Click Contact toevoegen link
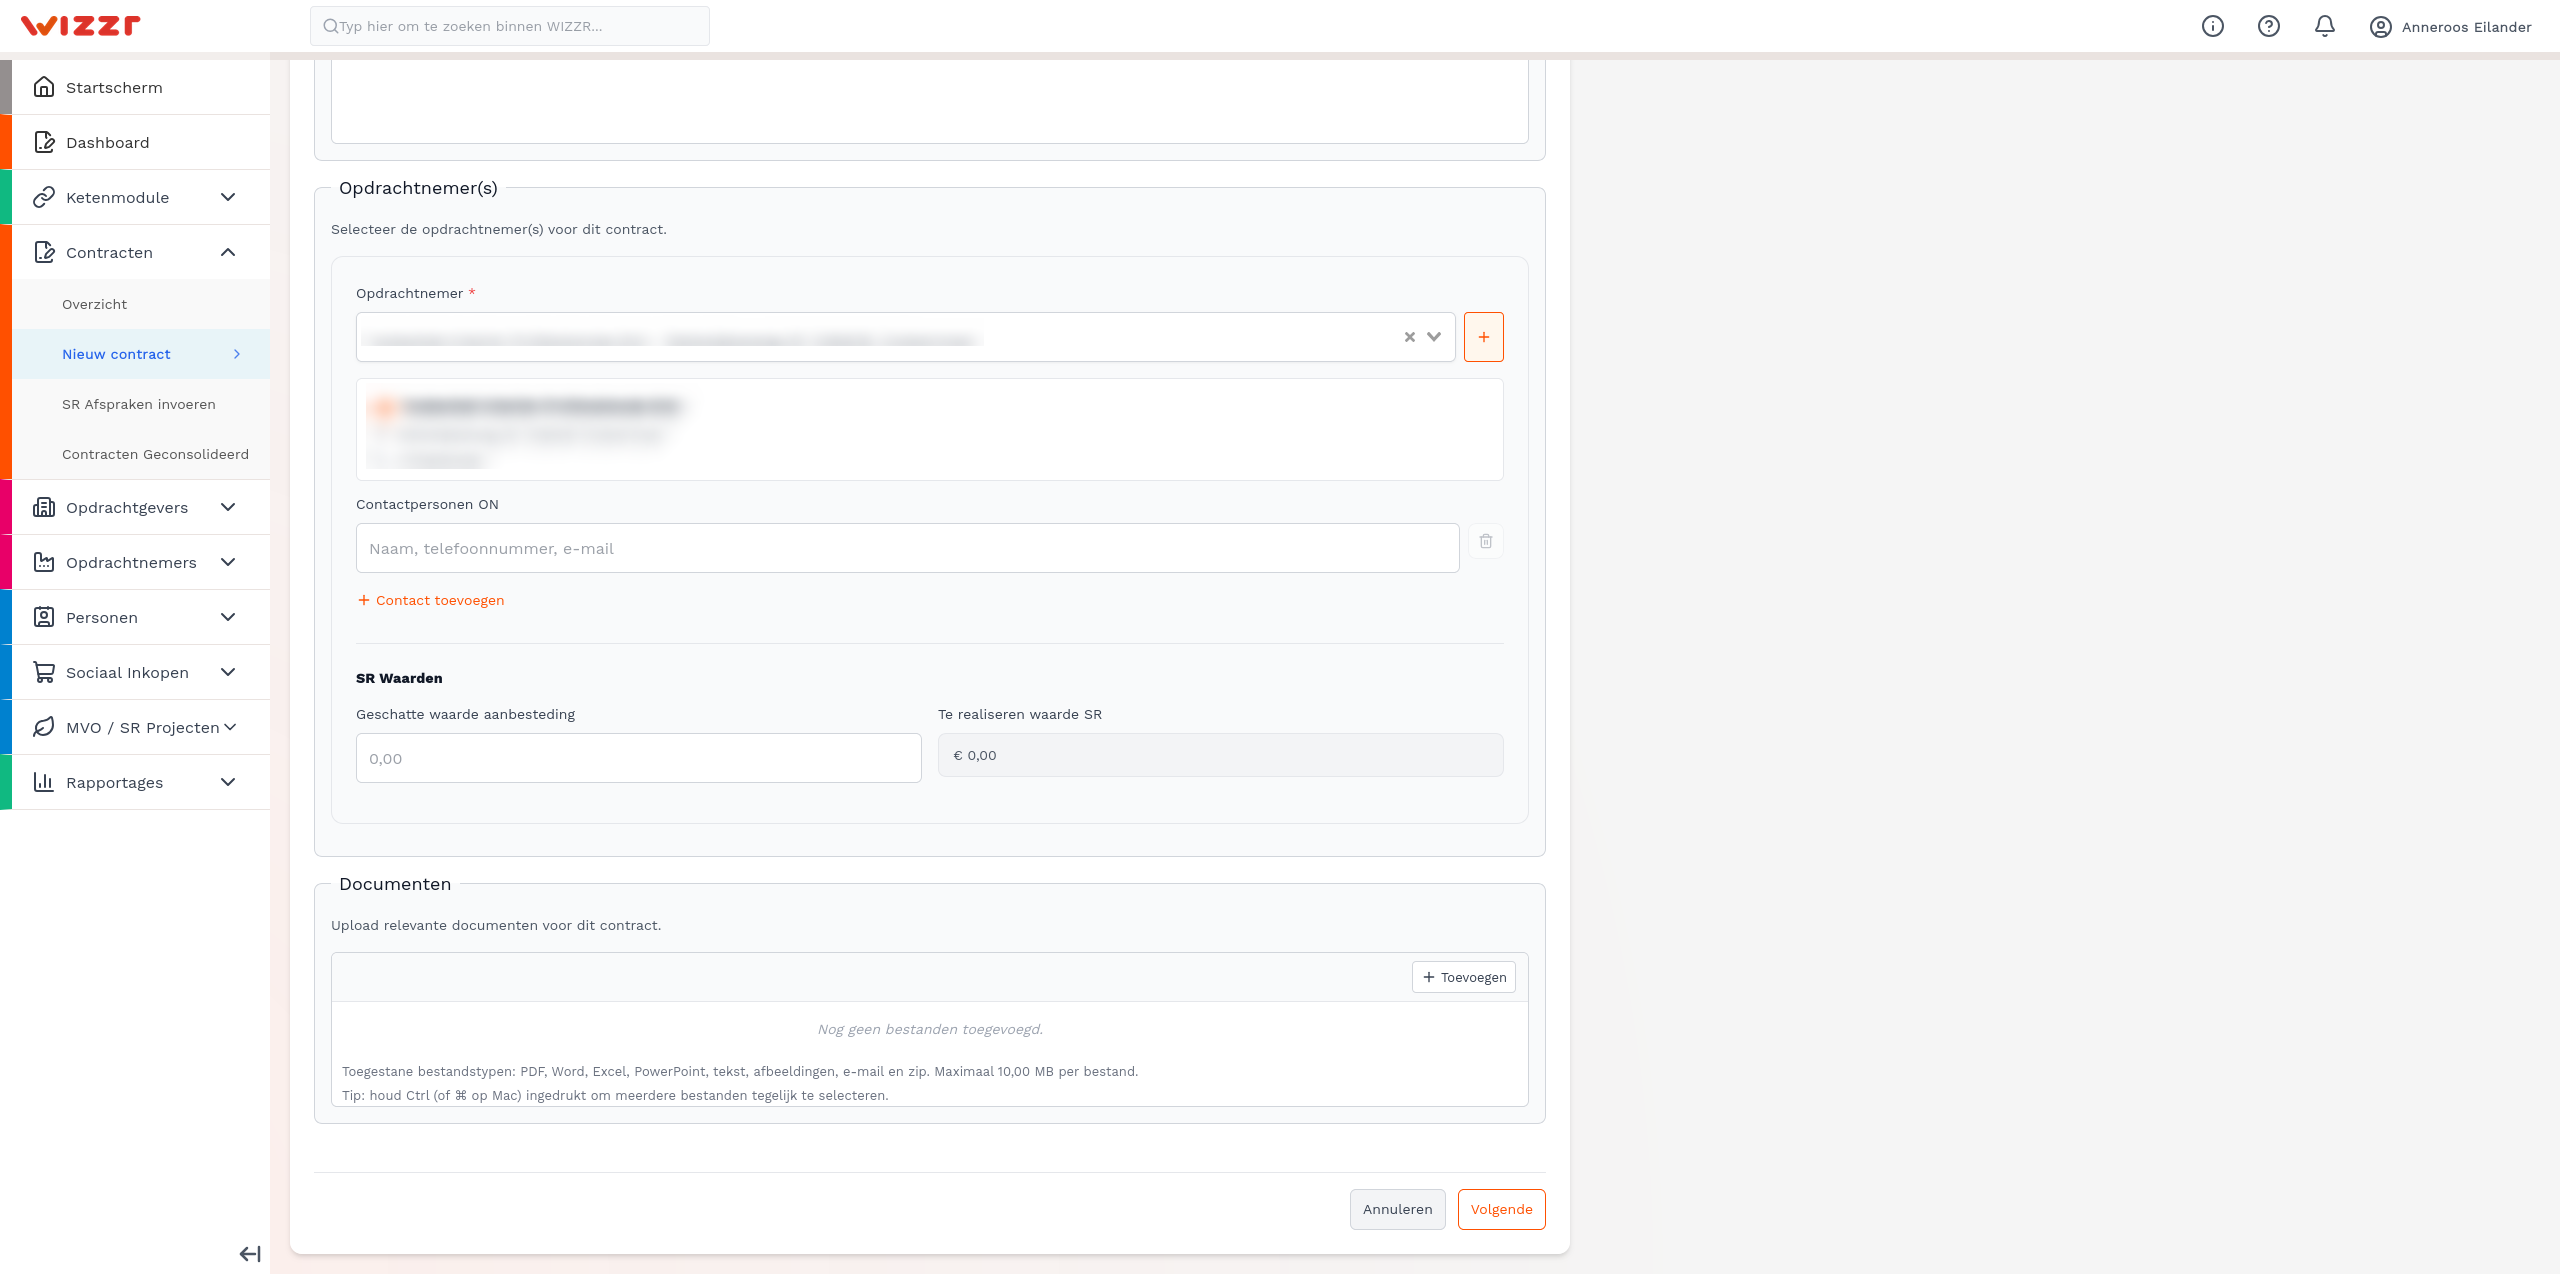 (x=431, y=600)
